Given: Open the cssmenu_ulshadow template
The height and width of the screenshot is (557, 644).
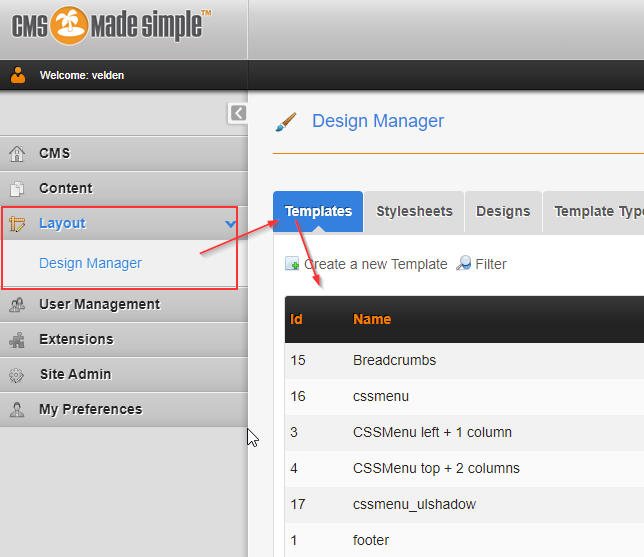Looking at the screenshot, I should point(414,504).
